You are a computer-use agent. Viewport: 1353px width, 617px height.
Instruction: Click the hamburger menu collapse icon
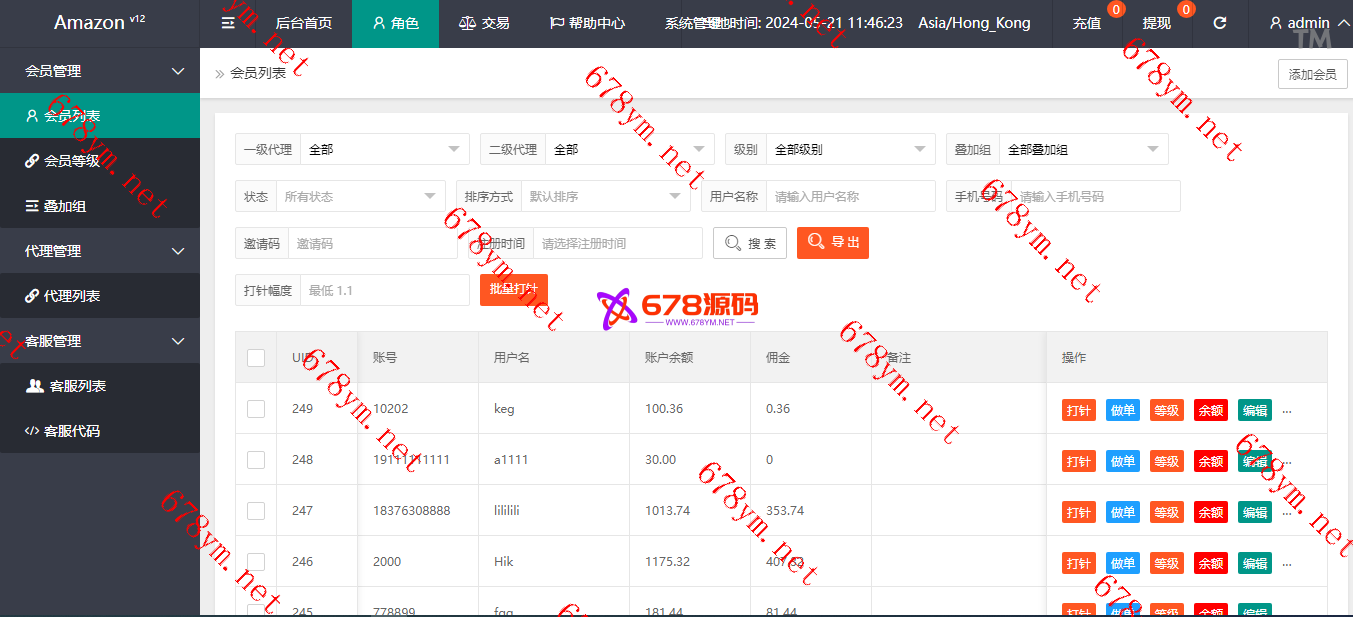228,23
